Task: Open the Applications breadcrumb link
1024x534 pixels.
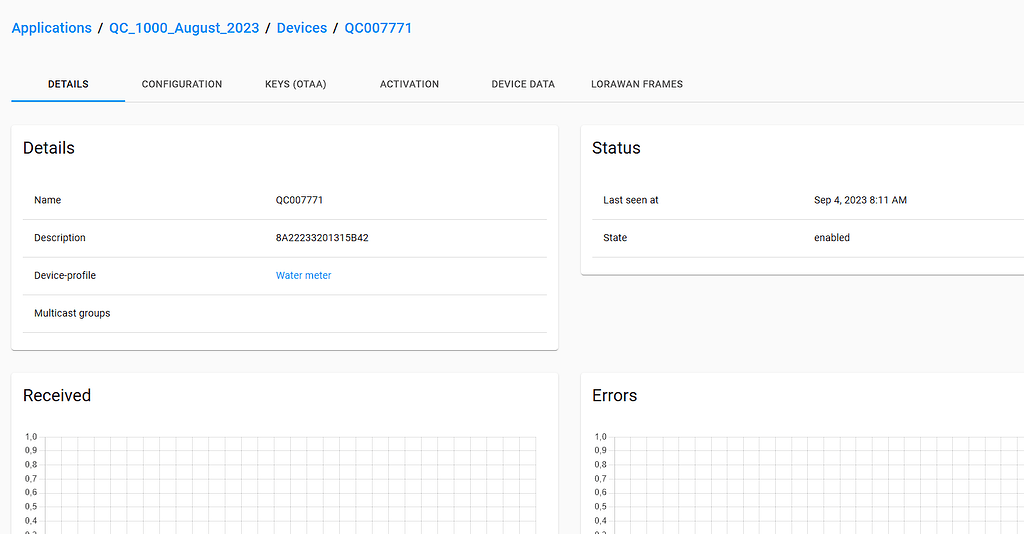Action: (x=52, y=28)
